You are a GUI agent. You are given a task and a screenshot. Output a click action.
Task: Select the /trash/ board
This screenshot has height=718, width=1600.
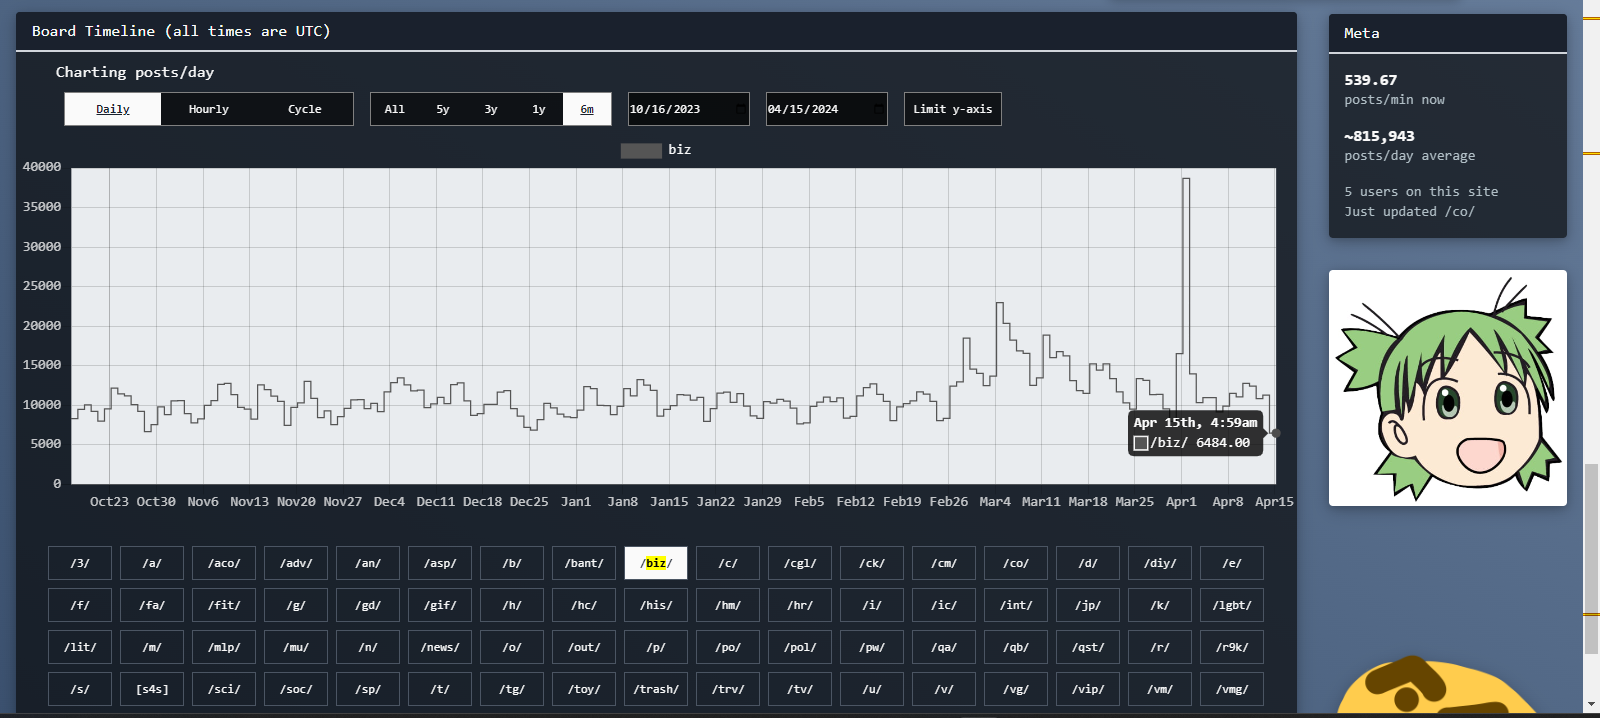(656, 689)
